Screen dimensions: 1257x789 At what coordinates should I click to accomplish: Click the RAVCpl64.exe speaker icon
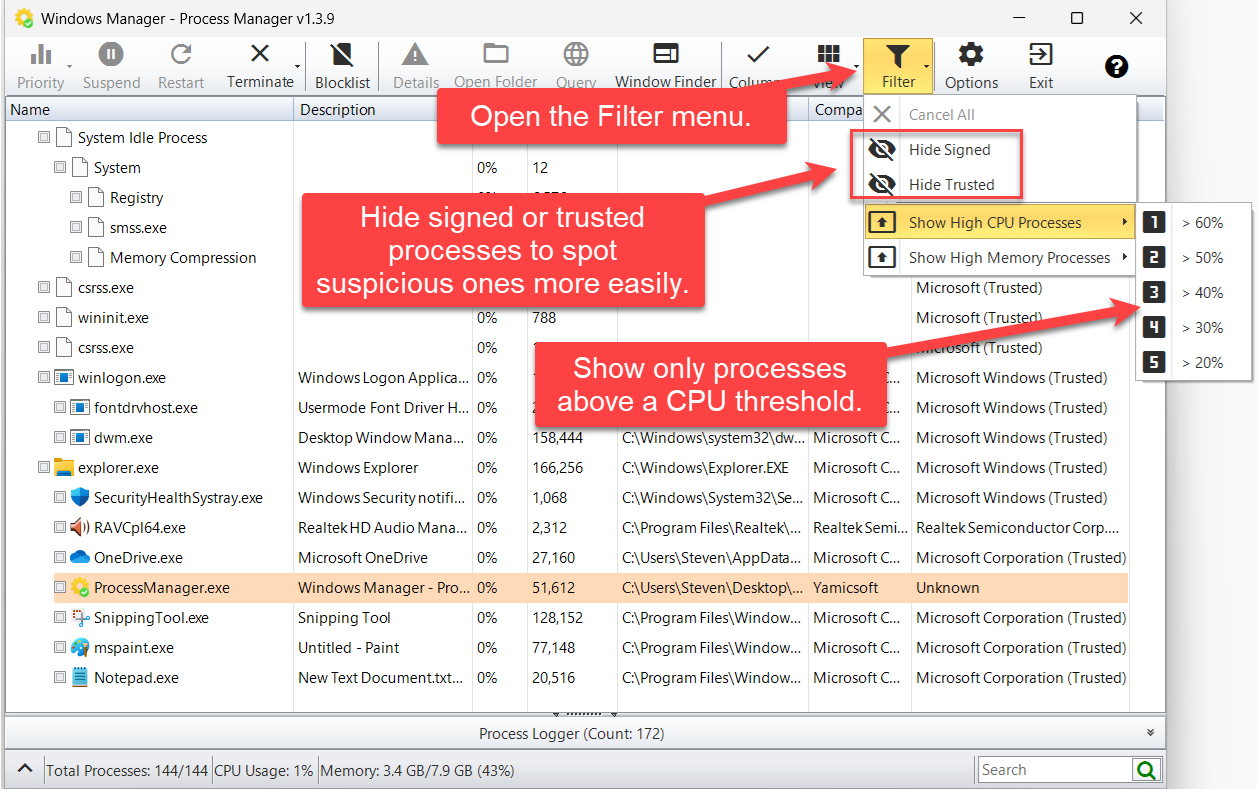[80, 528]
